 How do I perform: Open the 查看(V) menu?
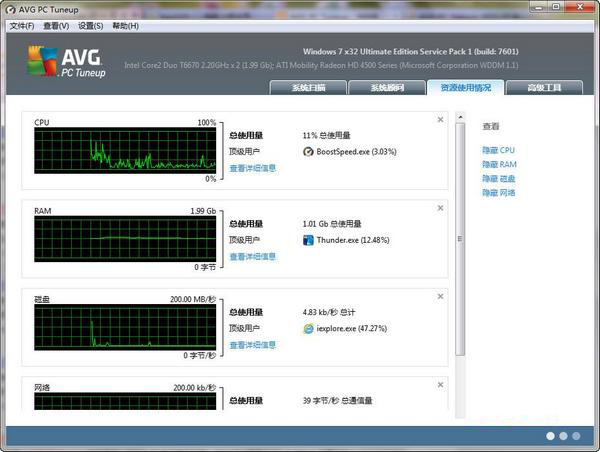[x=56, y=26]
